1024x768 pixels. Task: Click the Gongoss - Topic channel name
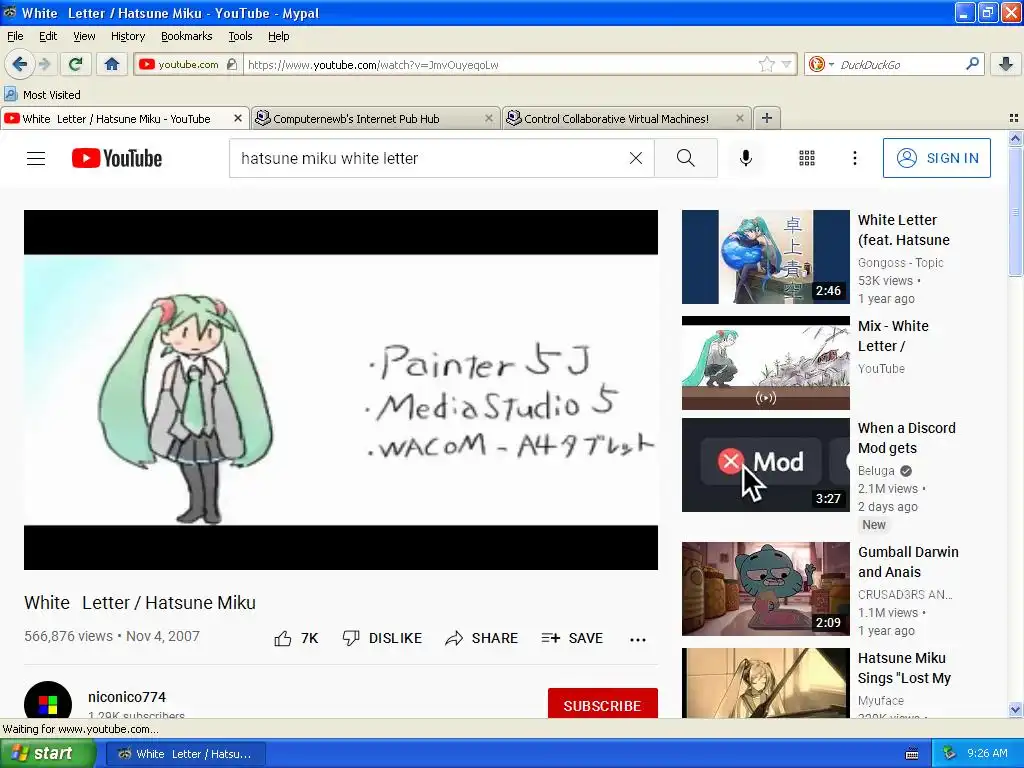[x=901, y=263]
